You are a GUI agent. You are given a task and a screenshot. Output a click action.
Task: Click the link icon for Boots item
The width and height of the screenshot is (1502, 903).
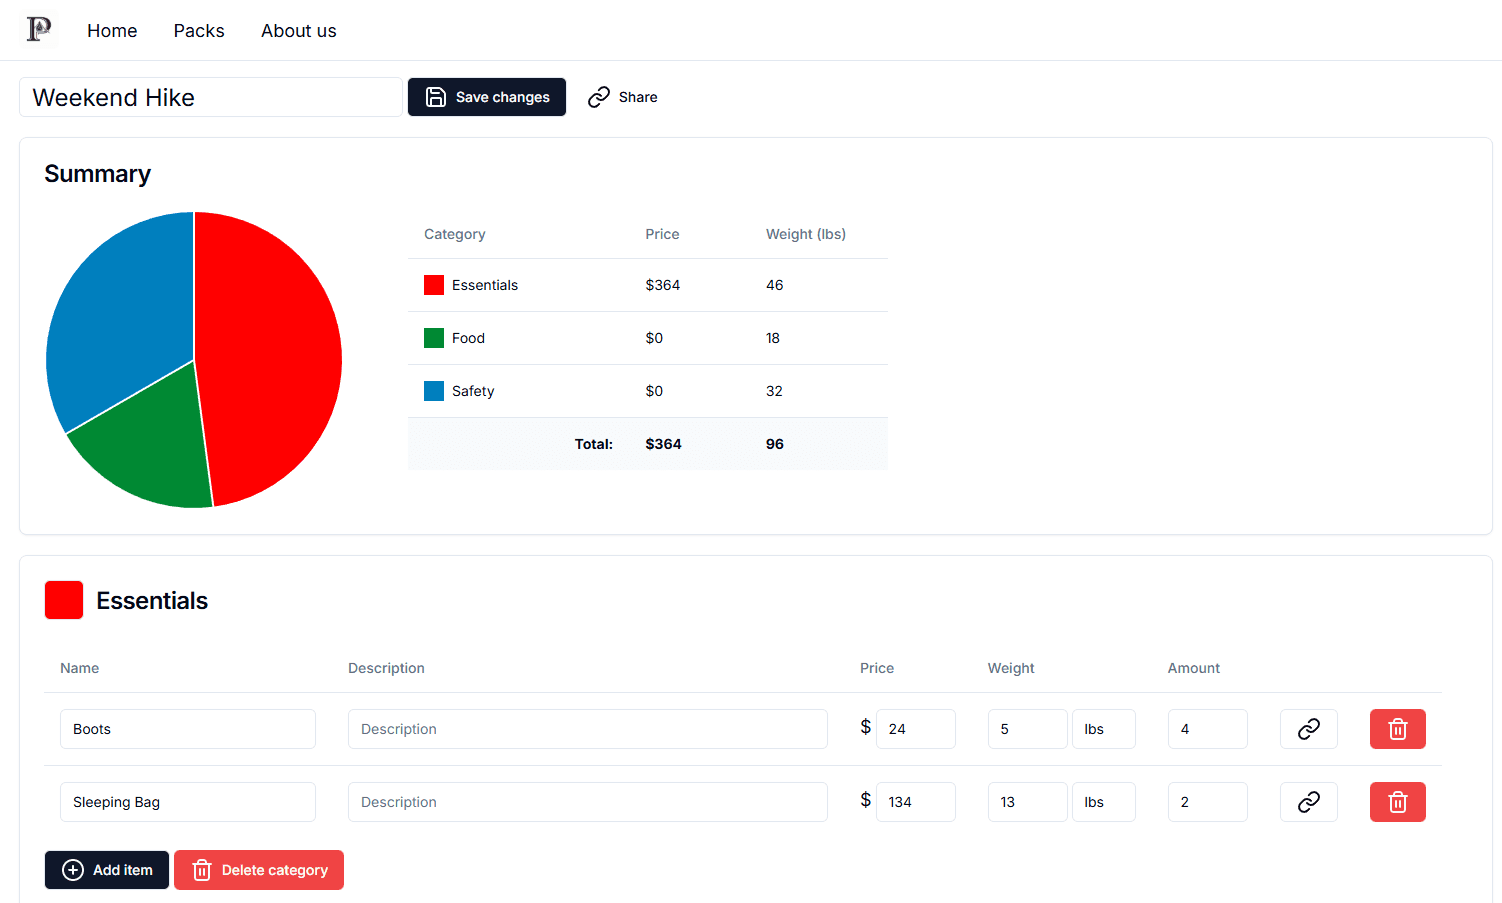[1308, 729]
